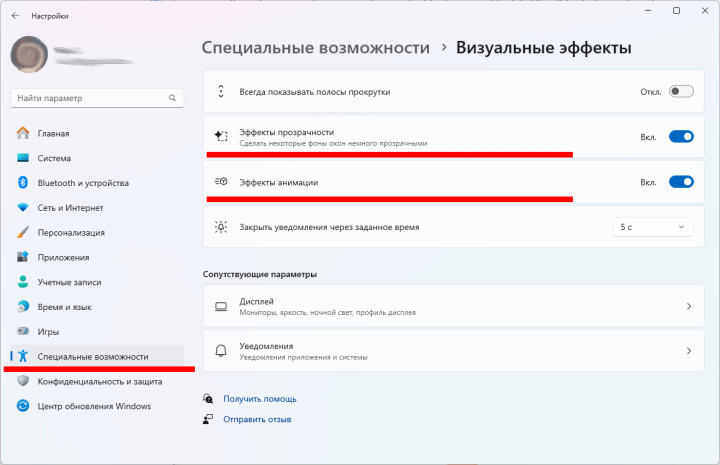Open the notification timeout dropdown 5 с
The height and width of the screenshot is (465, 720).
pyautogui.click(x=653, y=227)
